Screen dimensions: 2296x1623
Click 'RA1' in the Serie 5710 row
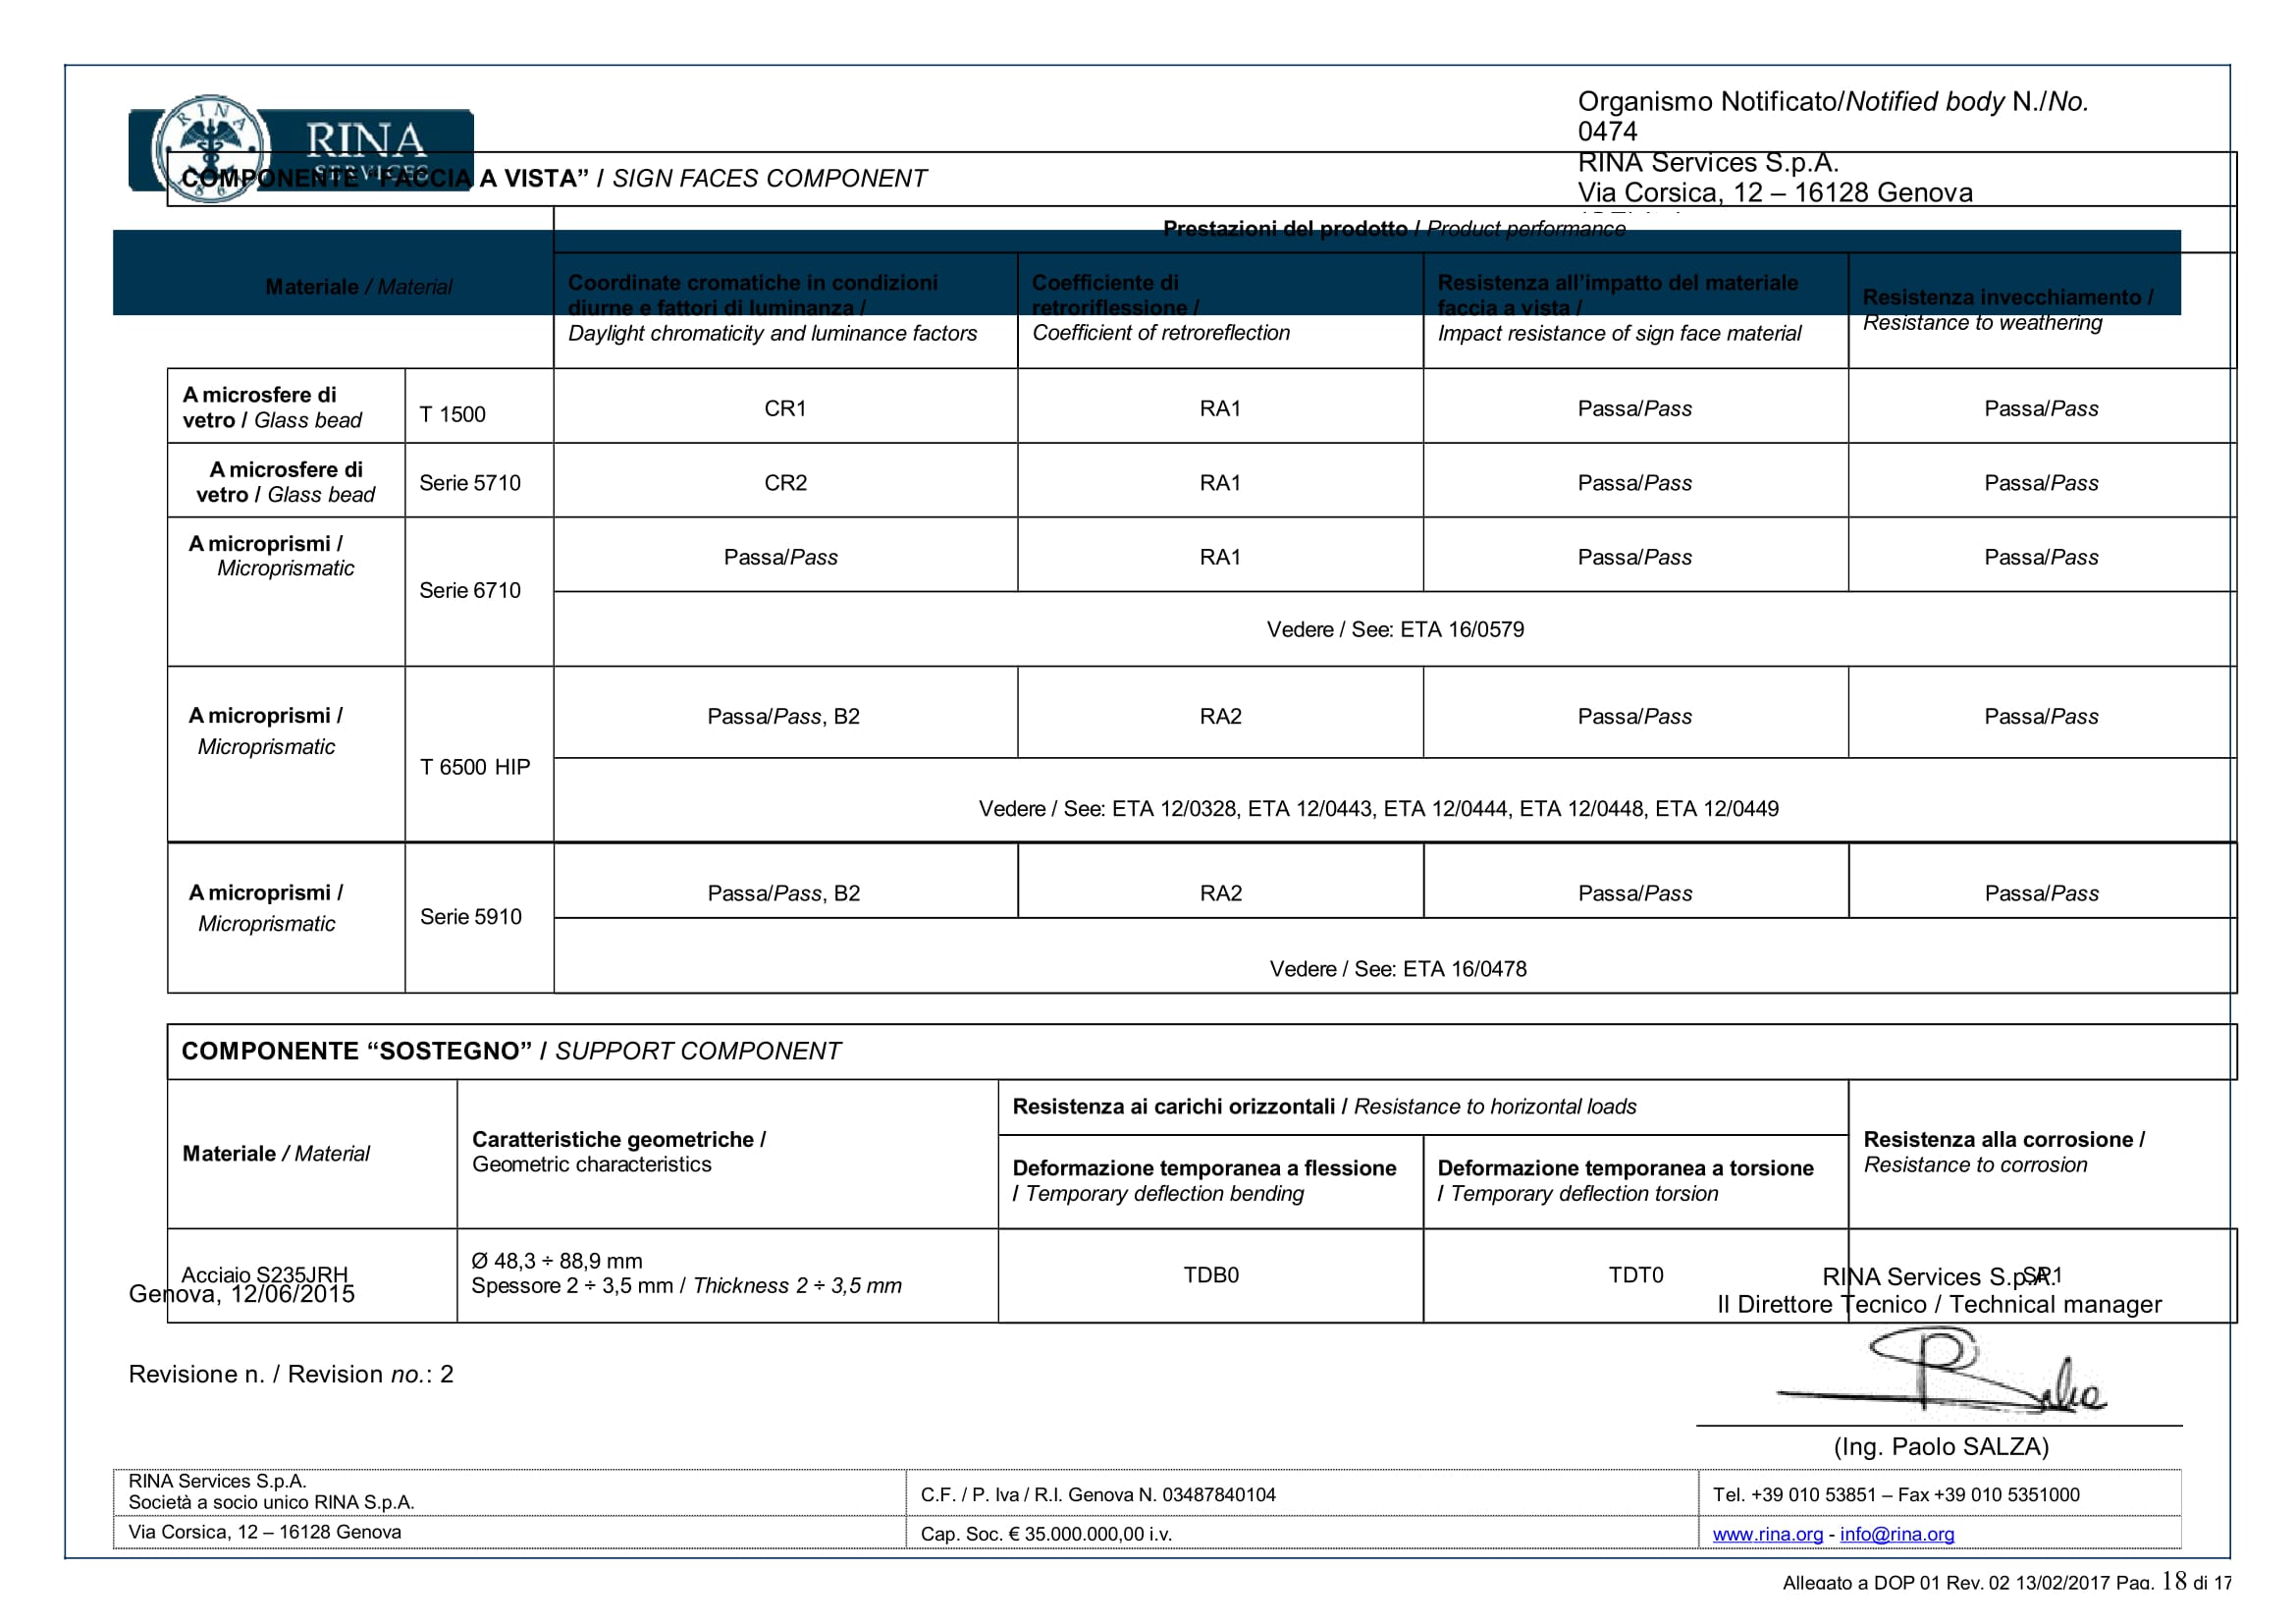pos(1220,483)
